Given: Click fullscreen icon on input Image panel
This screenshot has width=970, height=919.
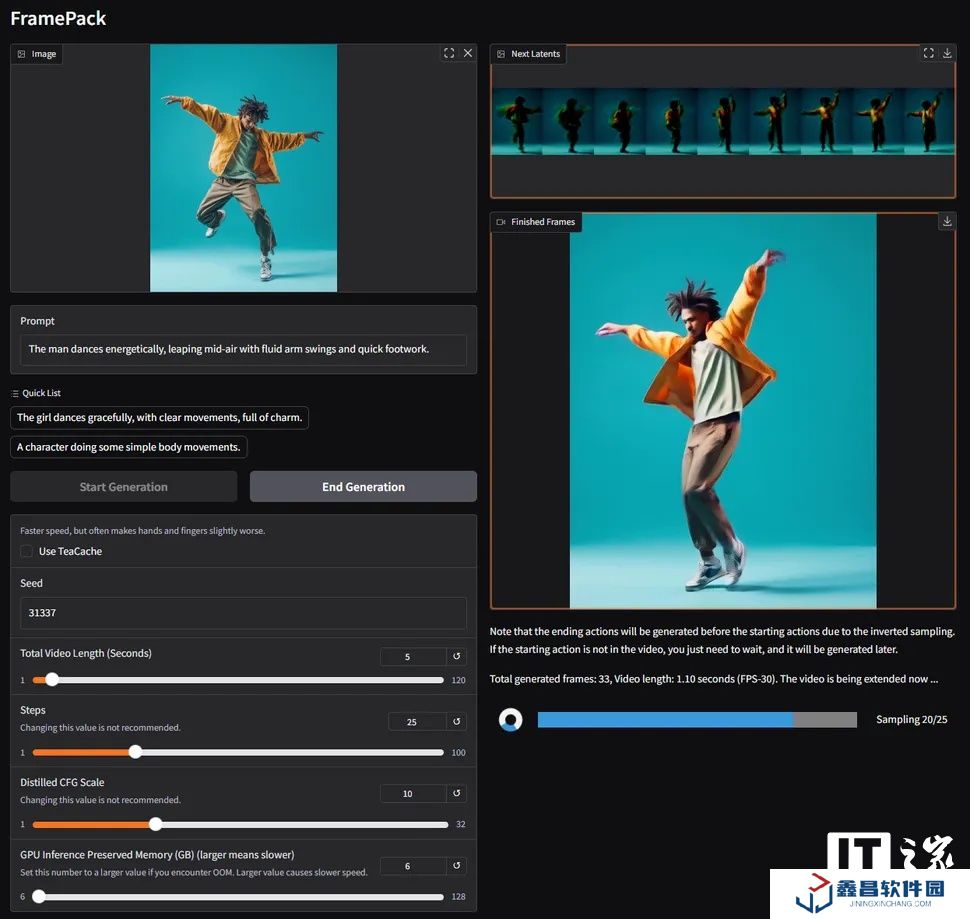Looking at the screenshot, I should [x=449, y=54].
